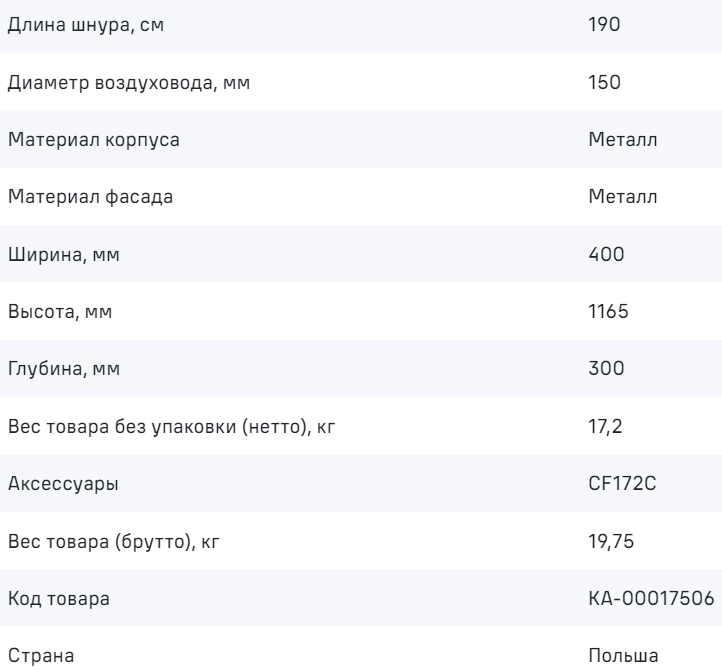722x672 pixels.
Task: Click the net weight value 17,2
Action: point(604,428)
